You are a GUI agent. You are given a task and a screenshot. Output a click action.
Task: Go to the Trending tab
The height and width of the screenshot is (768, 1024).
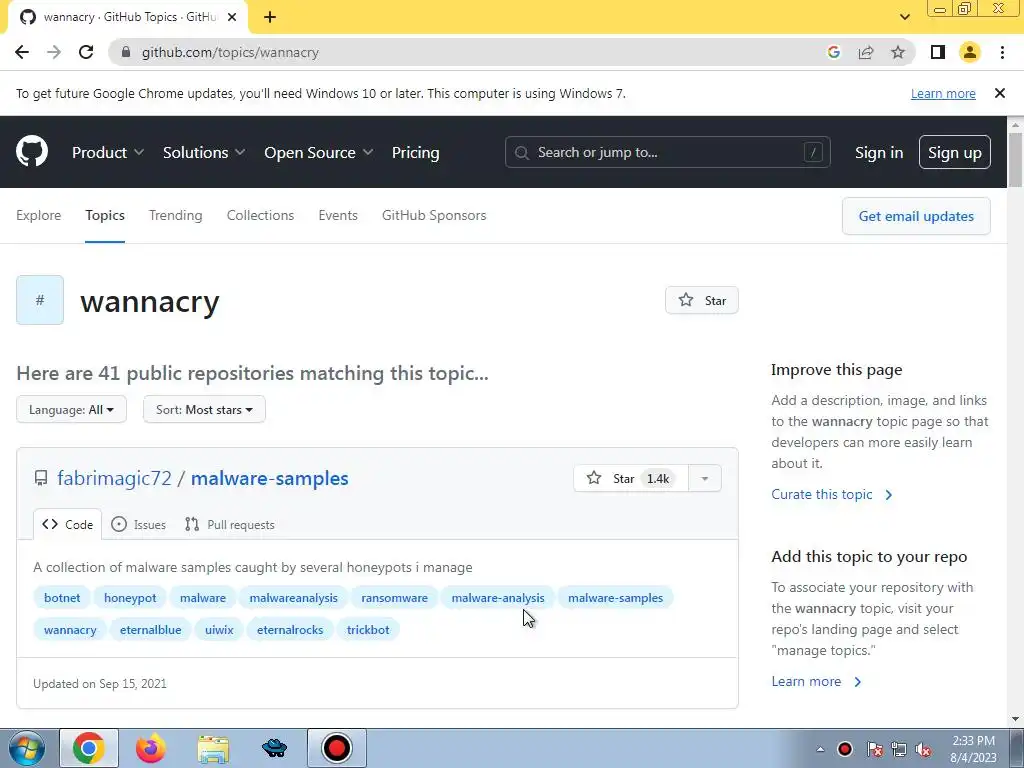point(176,216)
